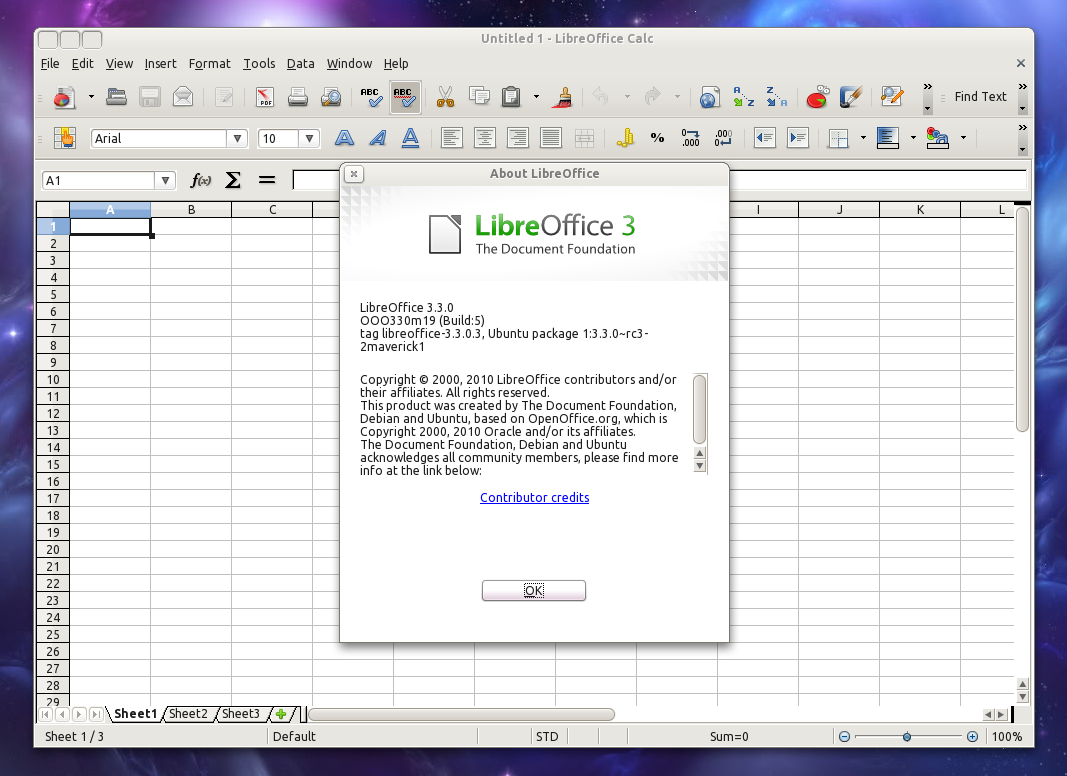Click the Redo arrow icon
The image size is (1067, 776).
[652, 97]
